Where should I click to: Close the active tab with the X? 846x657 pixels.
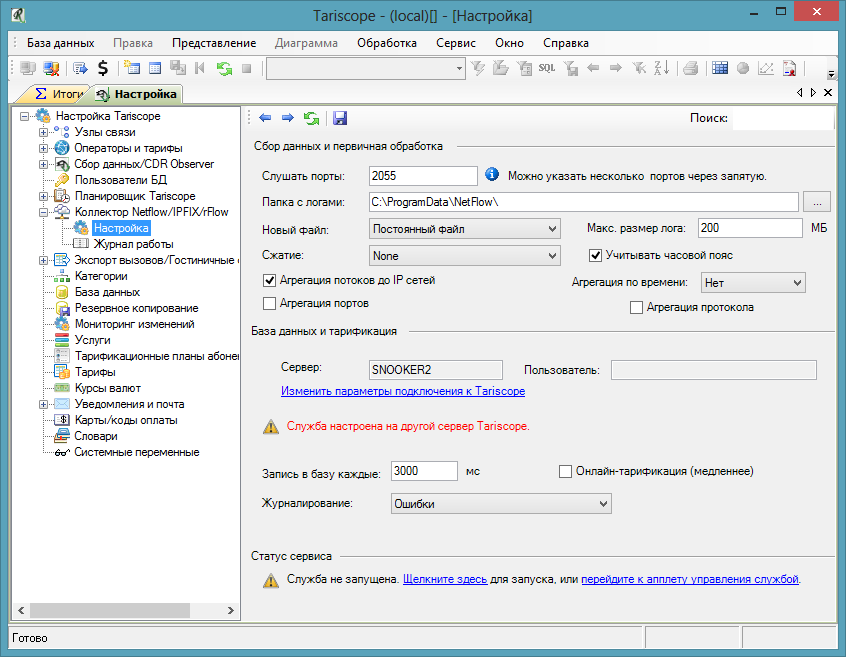tap(828, 93)
